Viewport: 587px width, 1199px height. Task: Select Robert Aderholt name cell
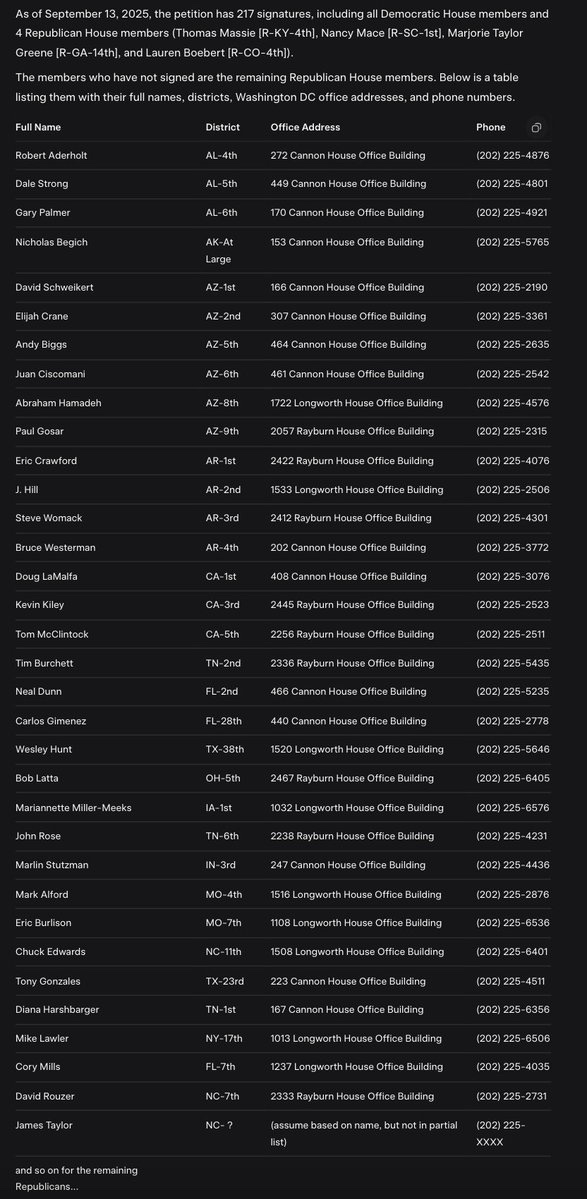[x=51, y=155]
